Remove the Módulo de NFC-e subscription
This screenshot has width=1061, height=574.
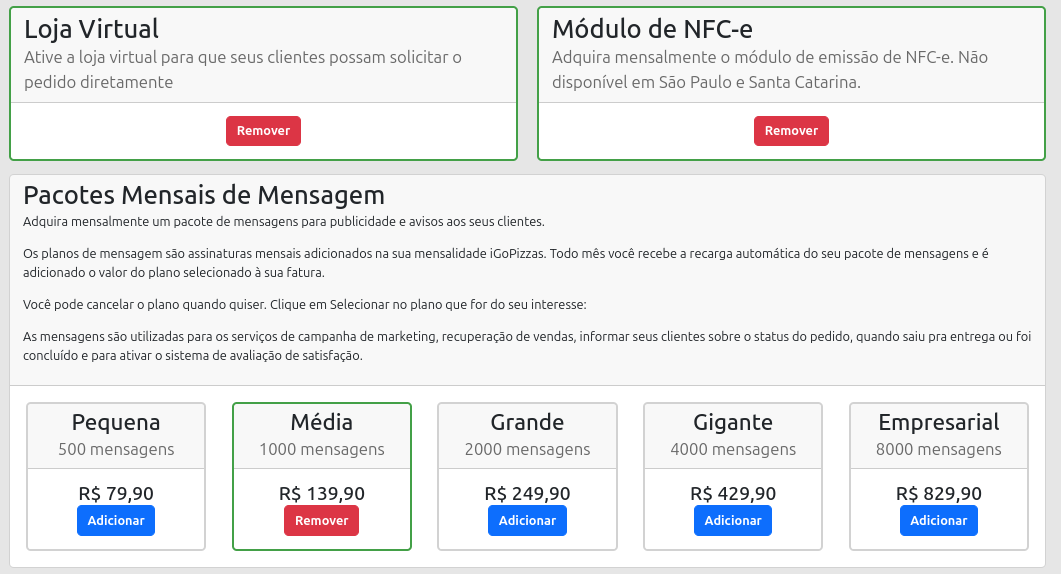pos(791,131)
